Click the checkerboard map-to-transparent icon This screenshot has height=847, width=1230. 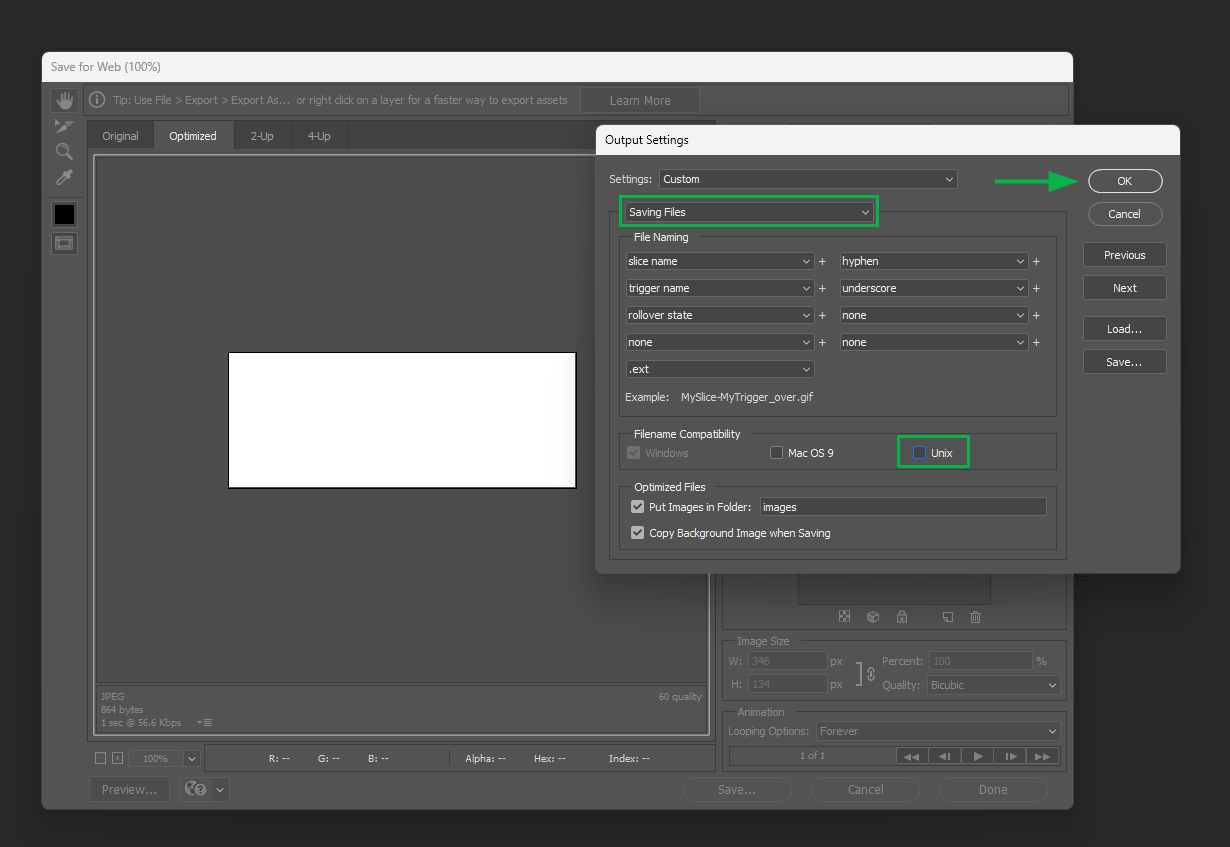pyautogui.click(x=844, y=617)
